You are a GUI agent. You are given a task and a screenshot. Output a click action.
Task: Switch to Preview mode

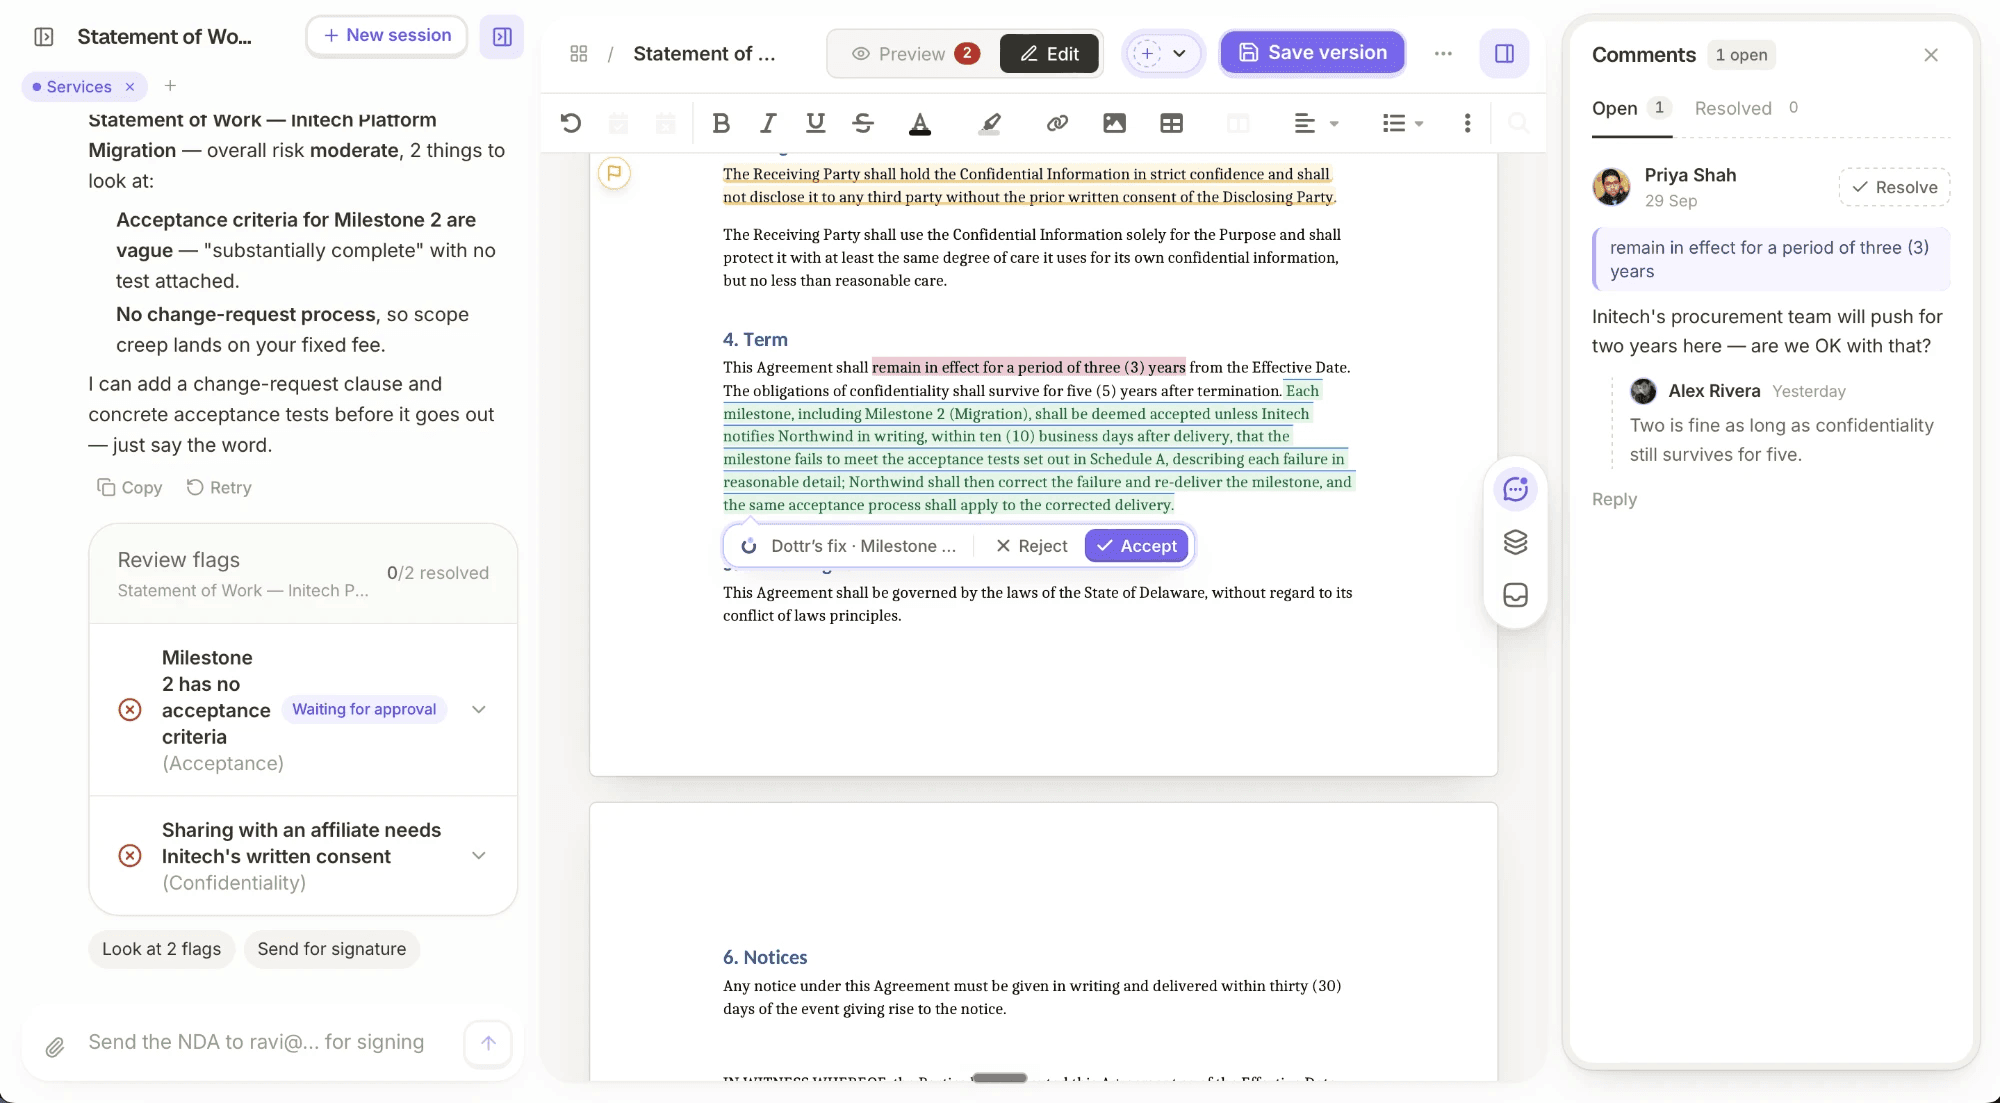913,54
